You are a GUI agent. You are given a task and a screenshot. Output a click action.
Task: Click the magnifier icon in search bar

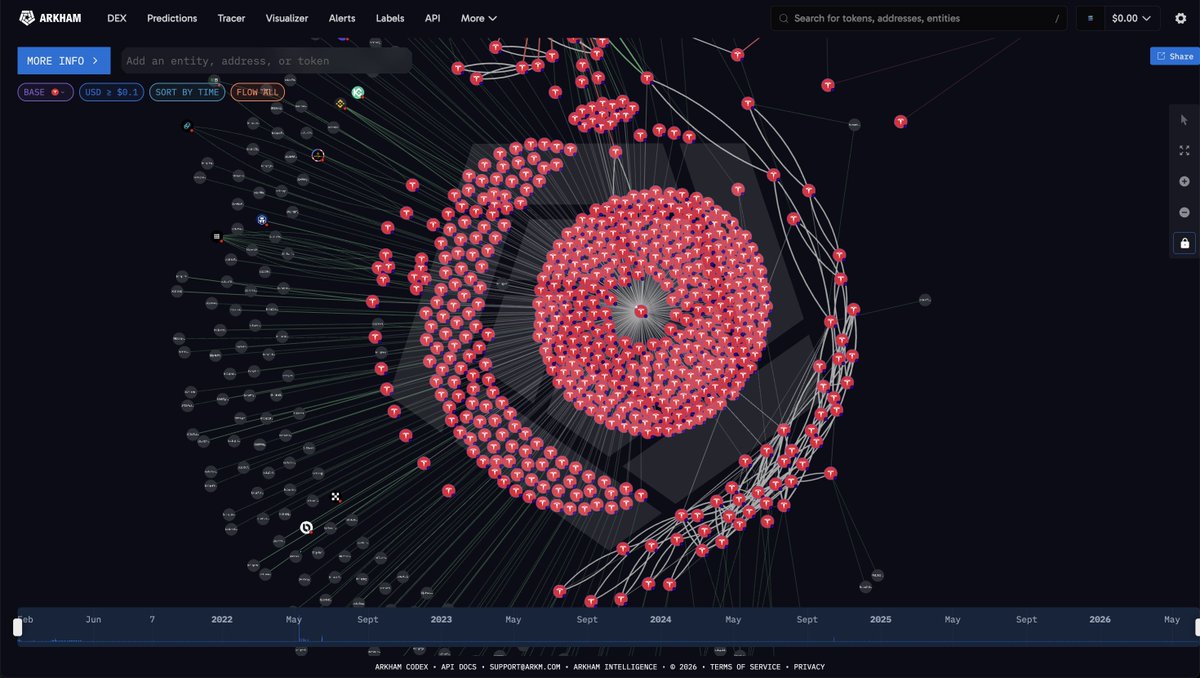tap(784, 18)
